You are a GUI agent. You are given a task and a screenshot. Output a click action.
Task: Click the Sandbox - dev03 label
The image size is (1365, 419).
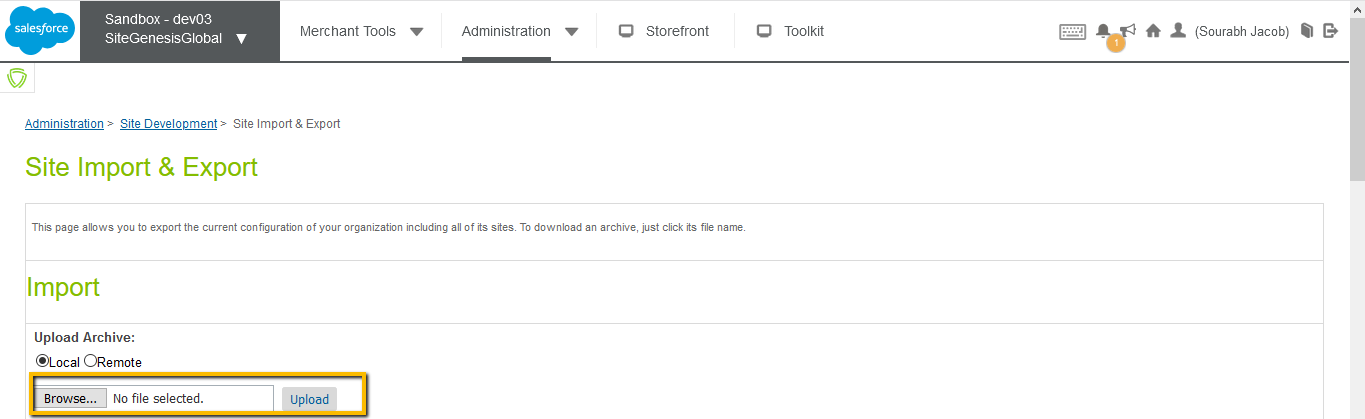[158, 19]
